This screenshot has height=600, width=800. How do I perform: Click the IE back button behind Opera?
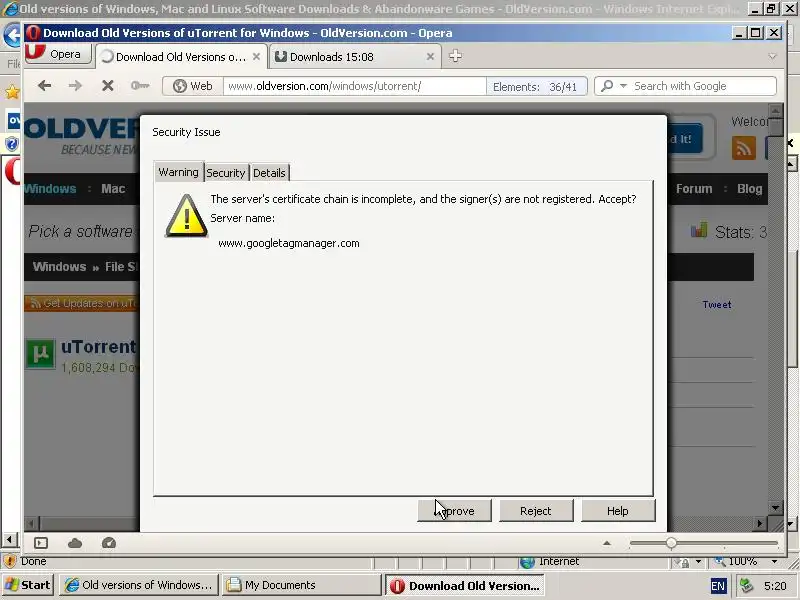pyautogui.click(x=11, y=36)
